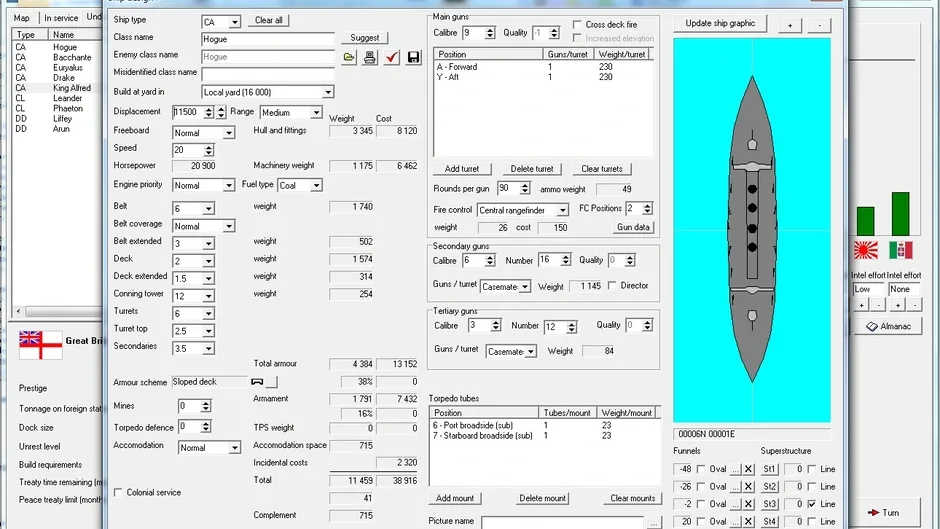Increase the mines count spinner
The width and height of the screenshot is (940, 529).
(x=206, y=403)
